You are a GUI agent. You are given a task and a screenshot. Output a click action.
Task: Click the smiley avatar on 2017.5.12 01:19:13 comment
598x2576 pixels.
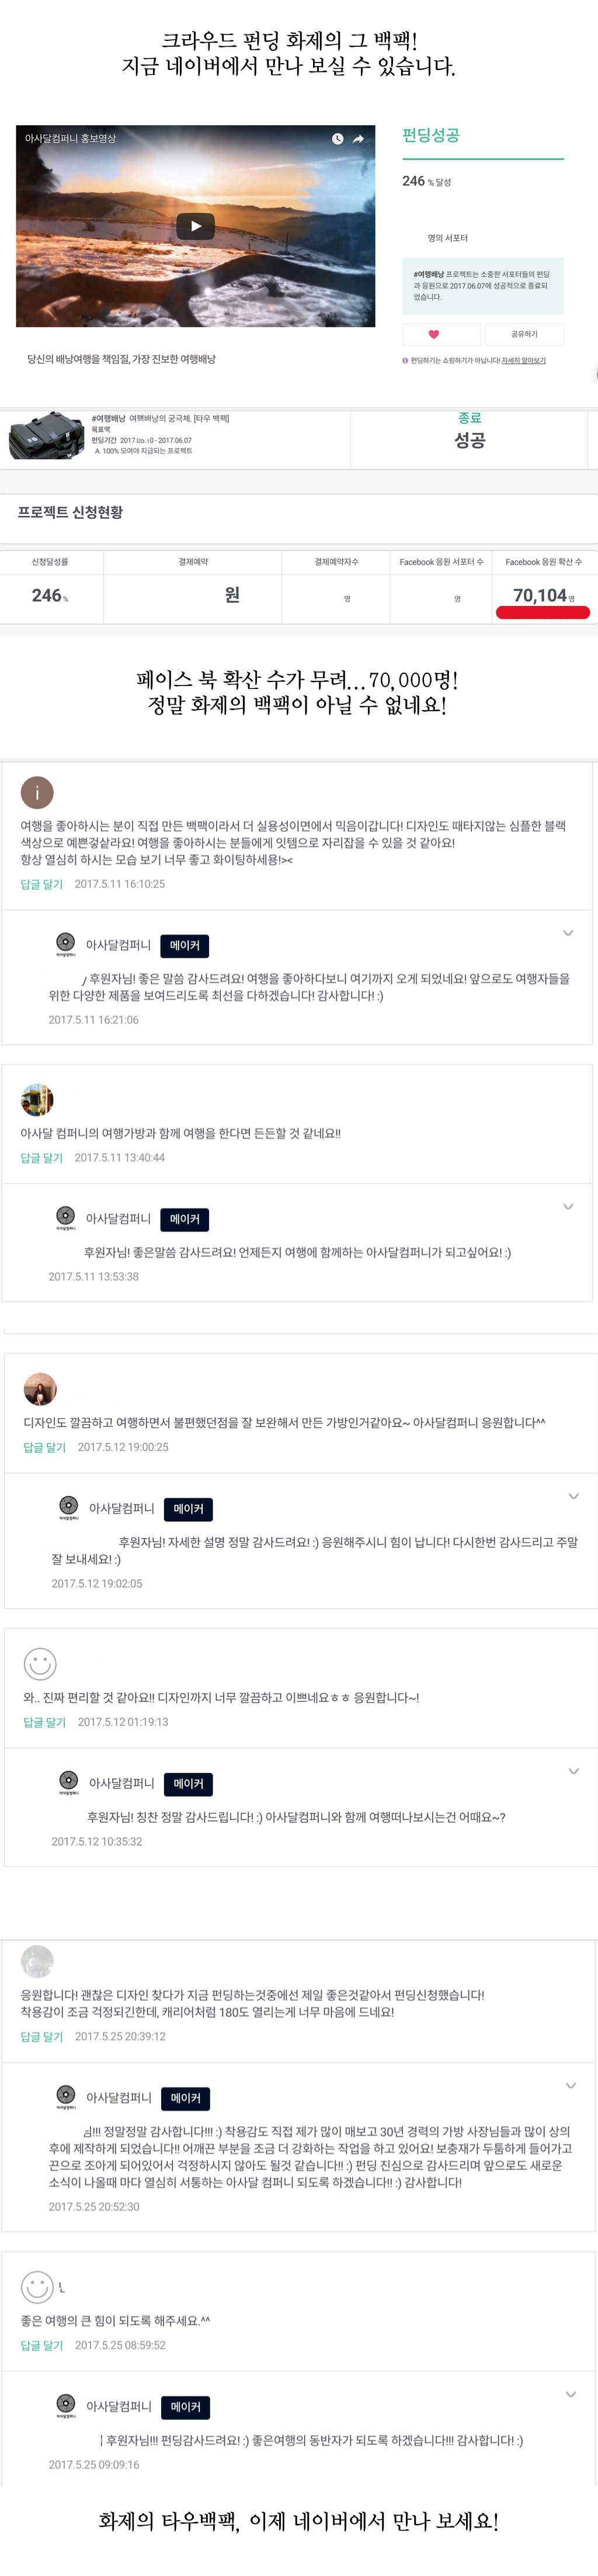(x=40, y=1664)
